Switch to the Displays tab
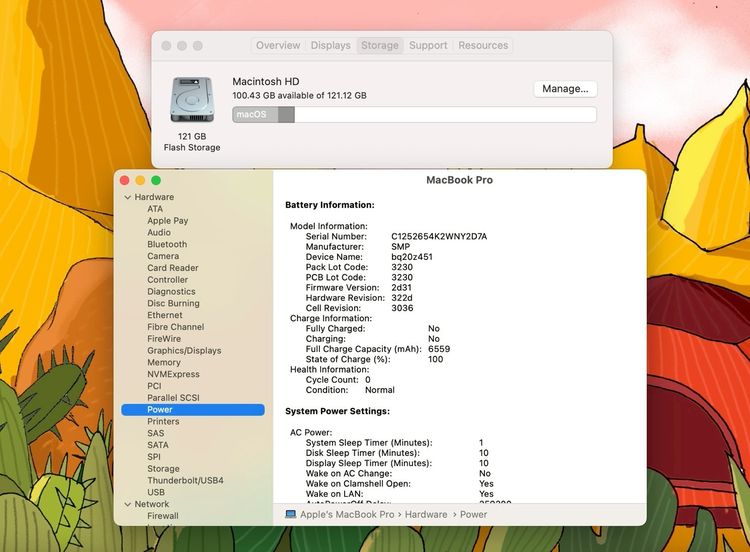The height and width of the screenshot is (552, 750). [331, 45]
